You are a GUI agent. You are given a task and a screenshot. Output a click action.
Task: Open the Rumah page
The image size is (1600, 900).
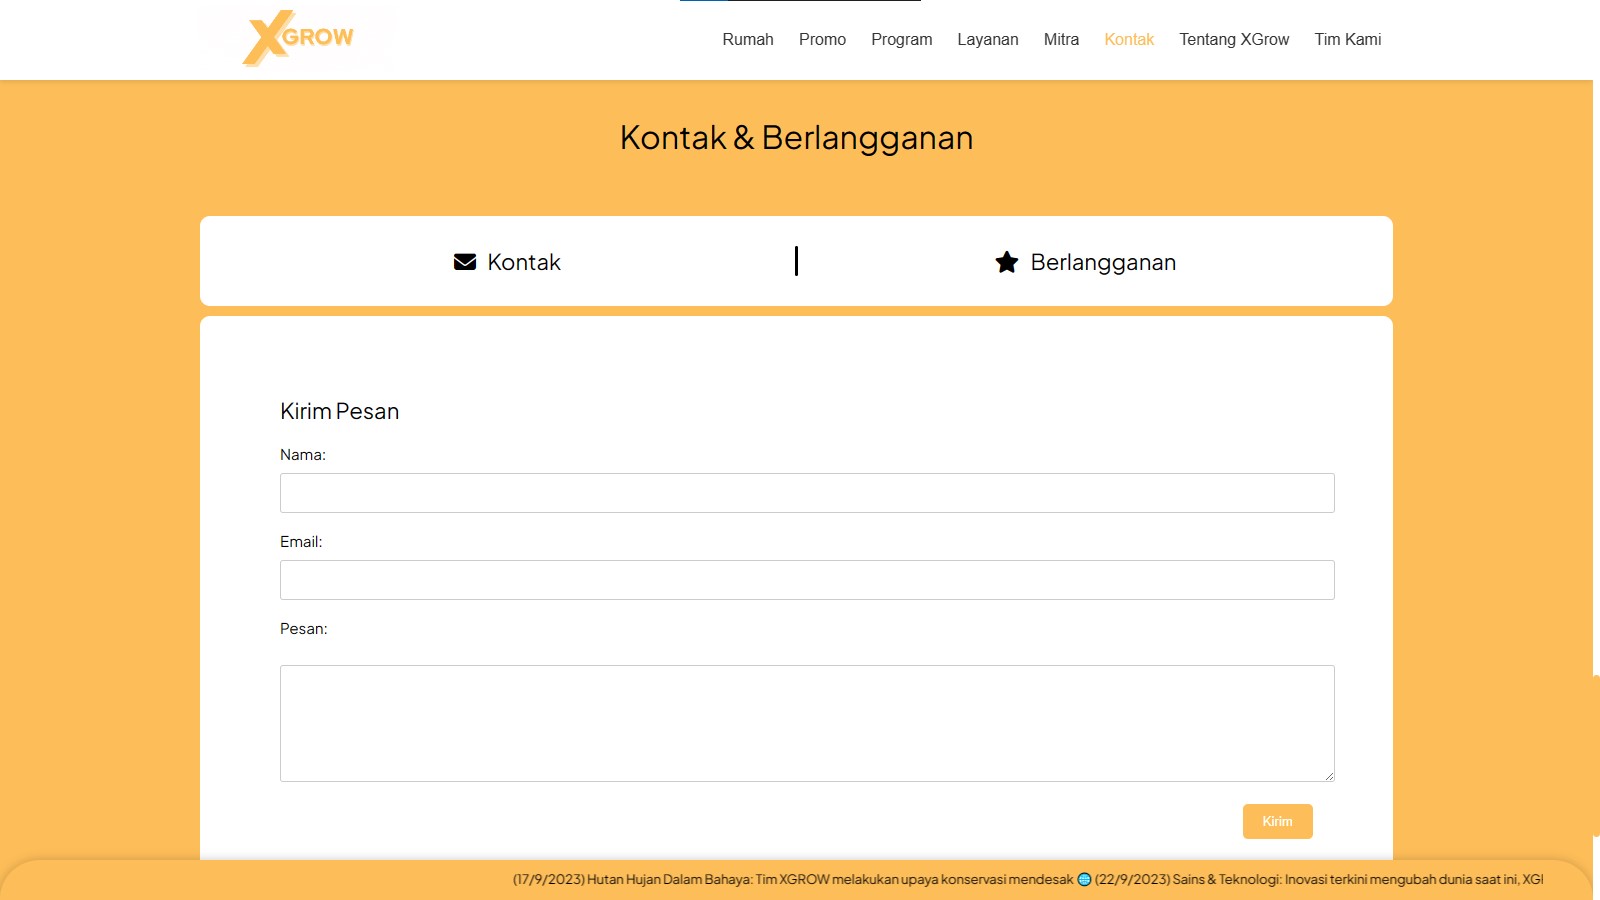[747, 39]
